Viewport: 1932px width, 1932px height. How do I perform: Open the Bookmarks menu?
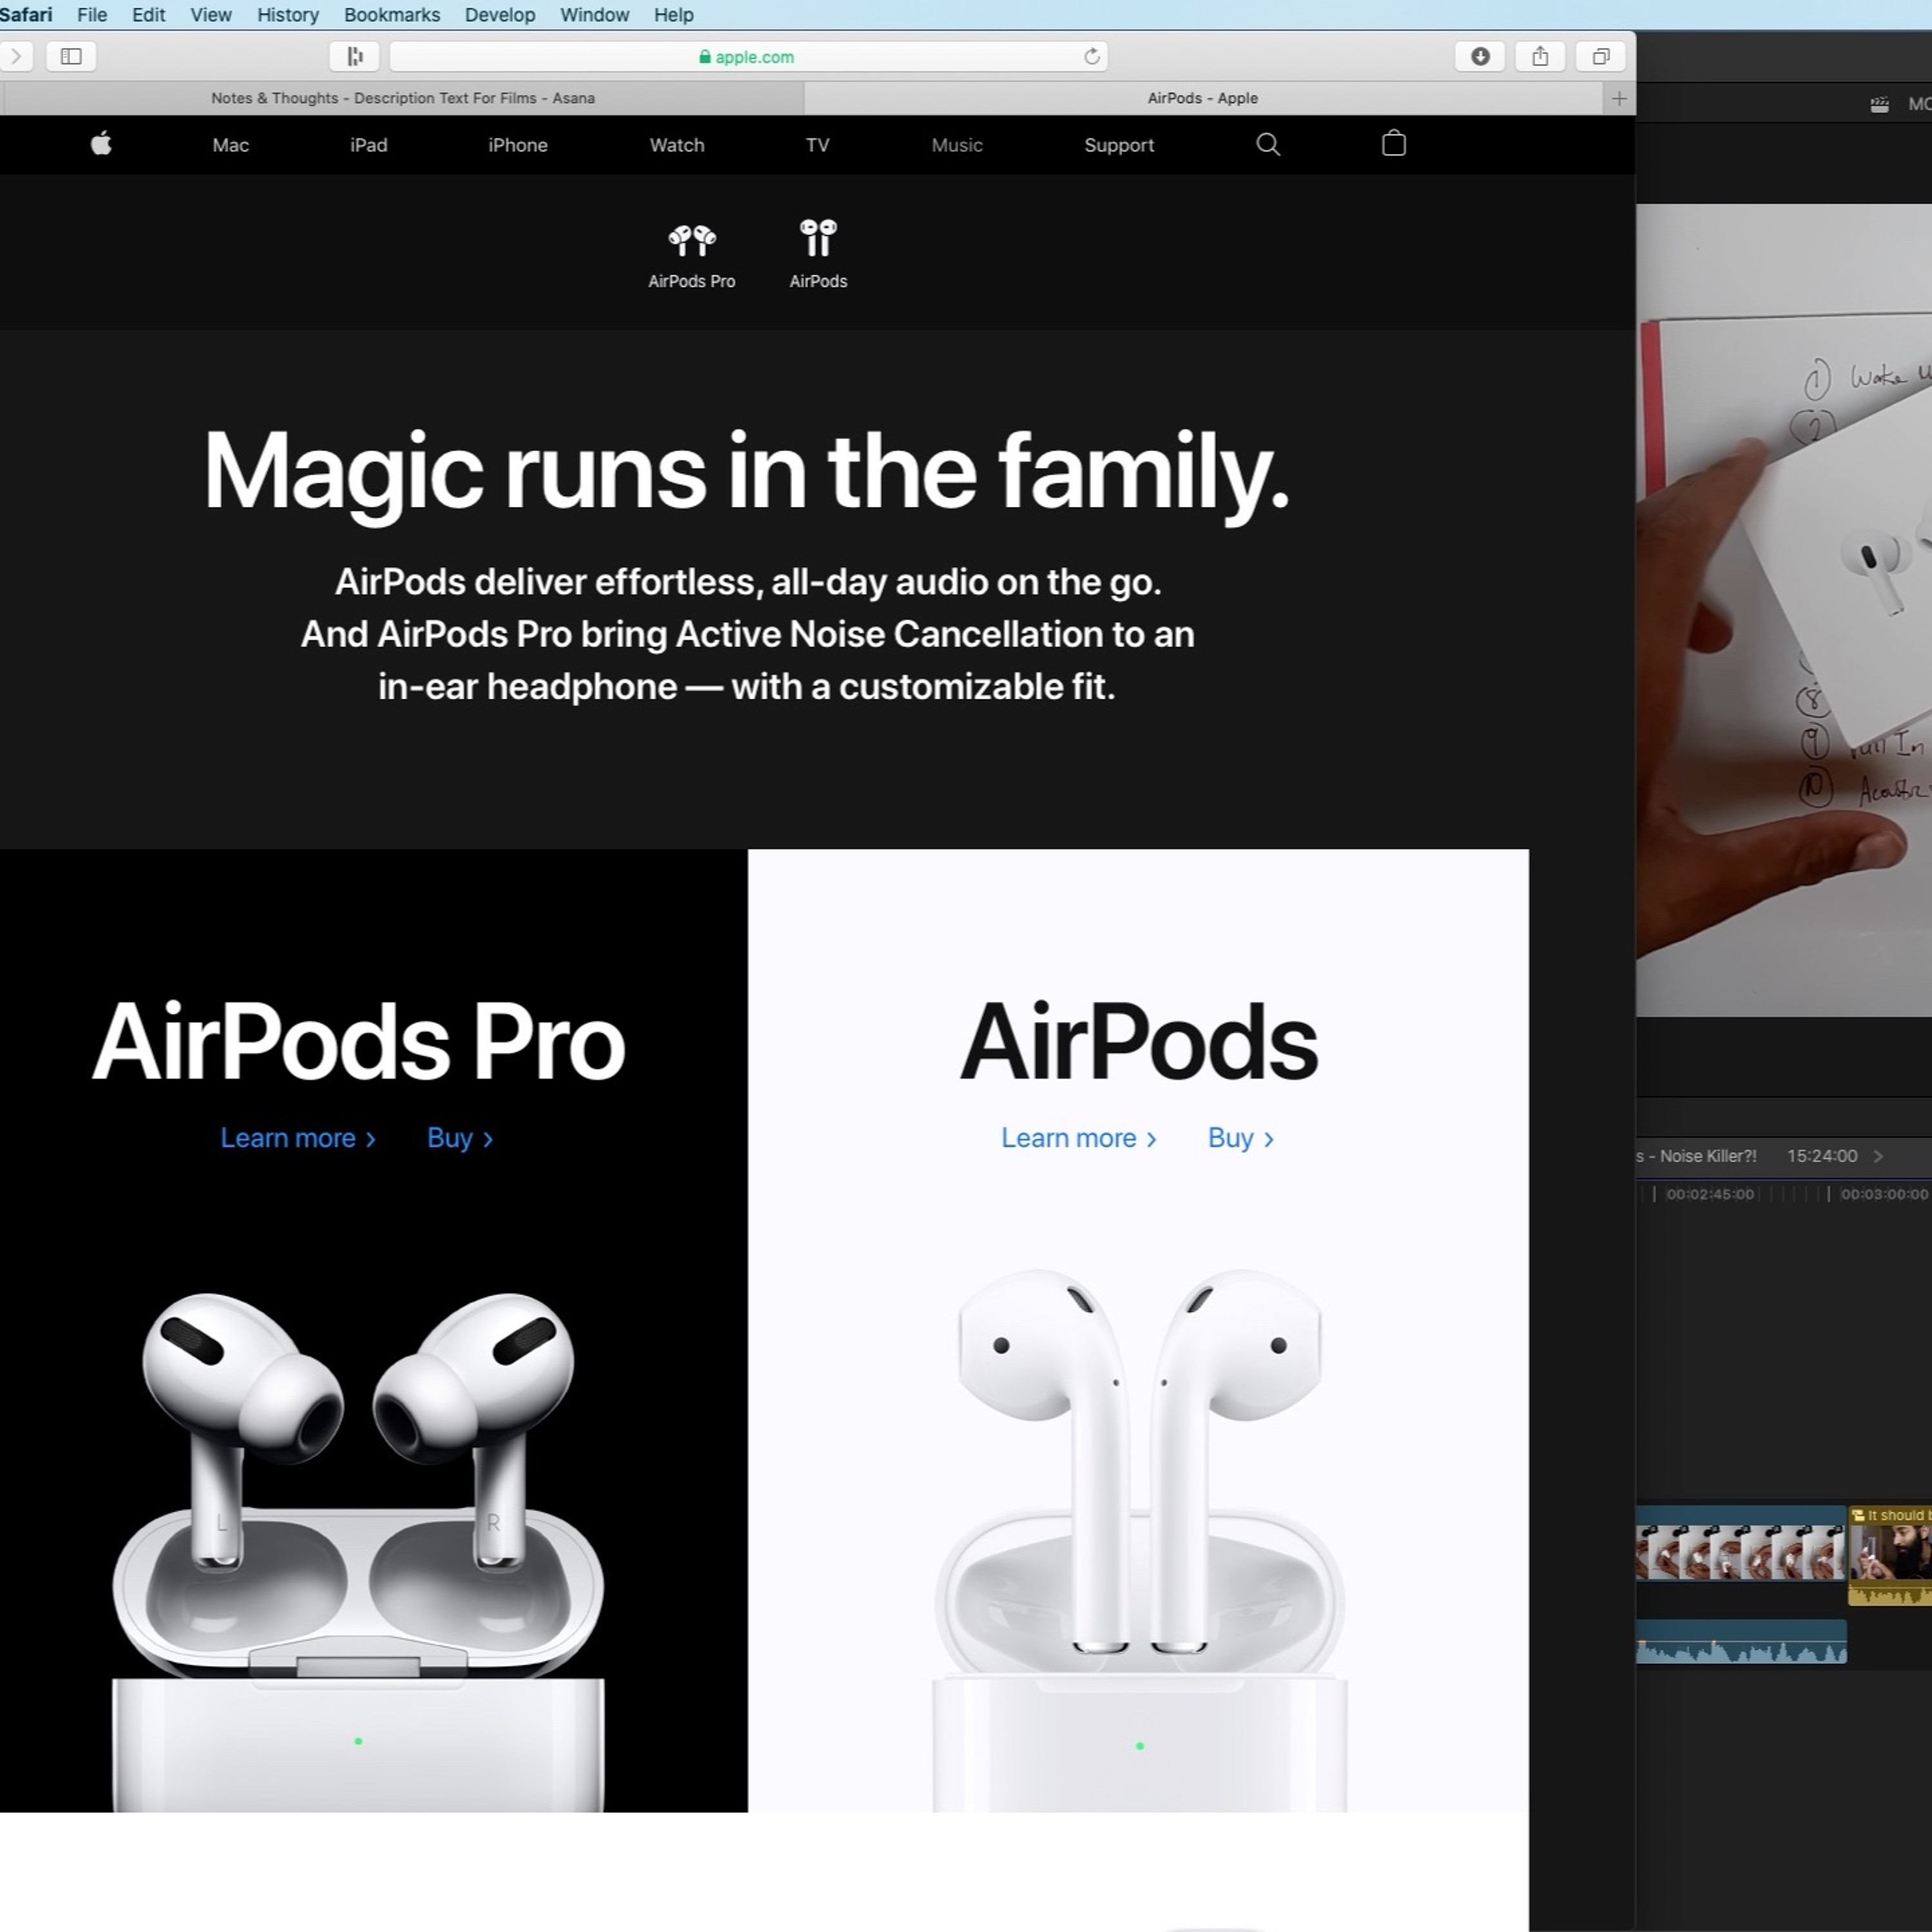392,15
